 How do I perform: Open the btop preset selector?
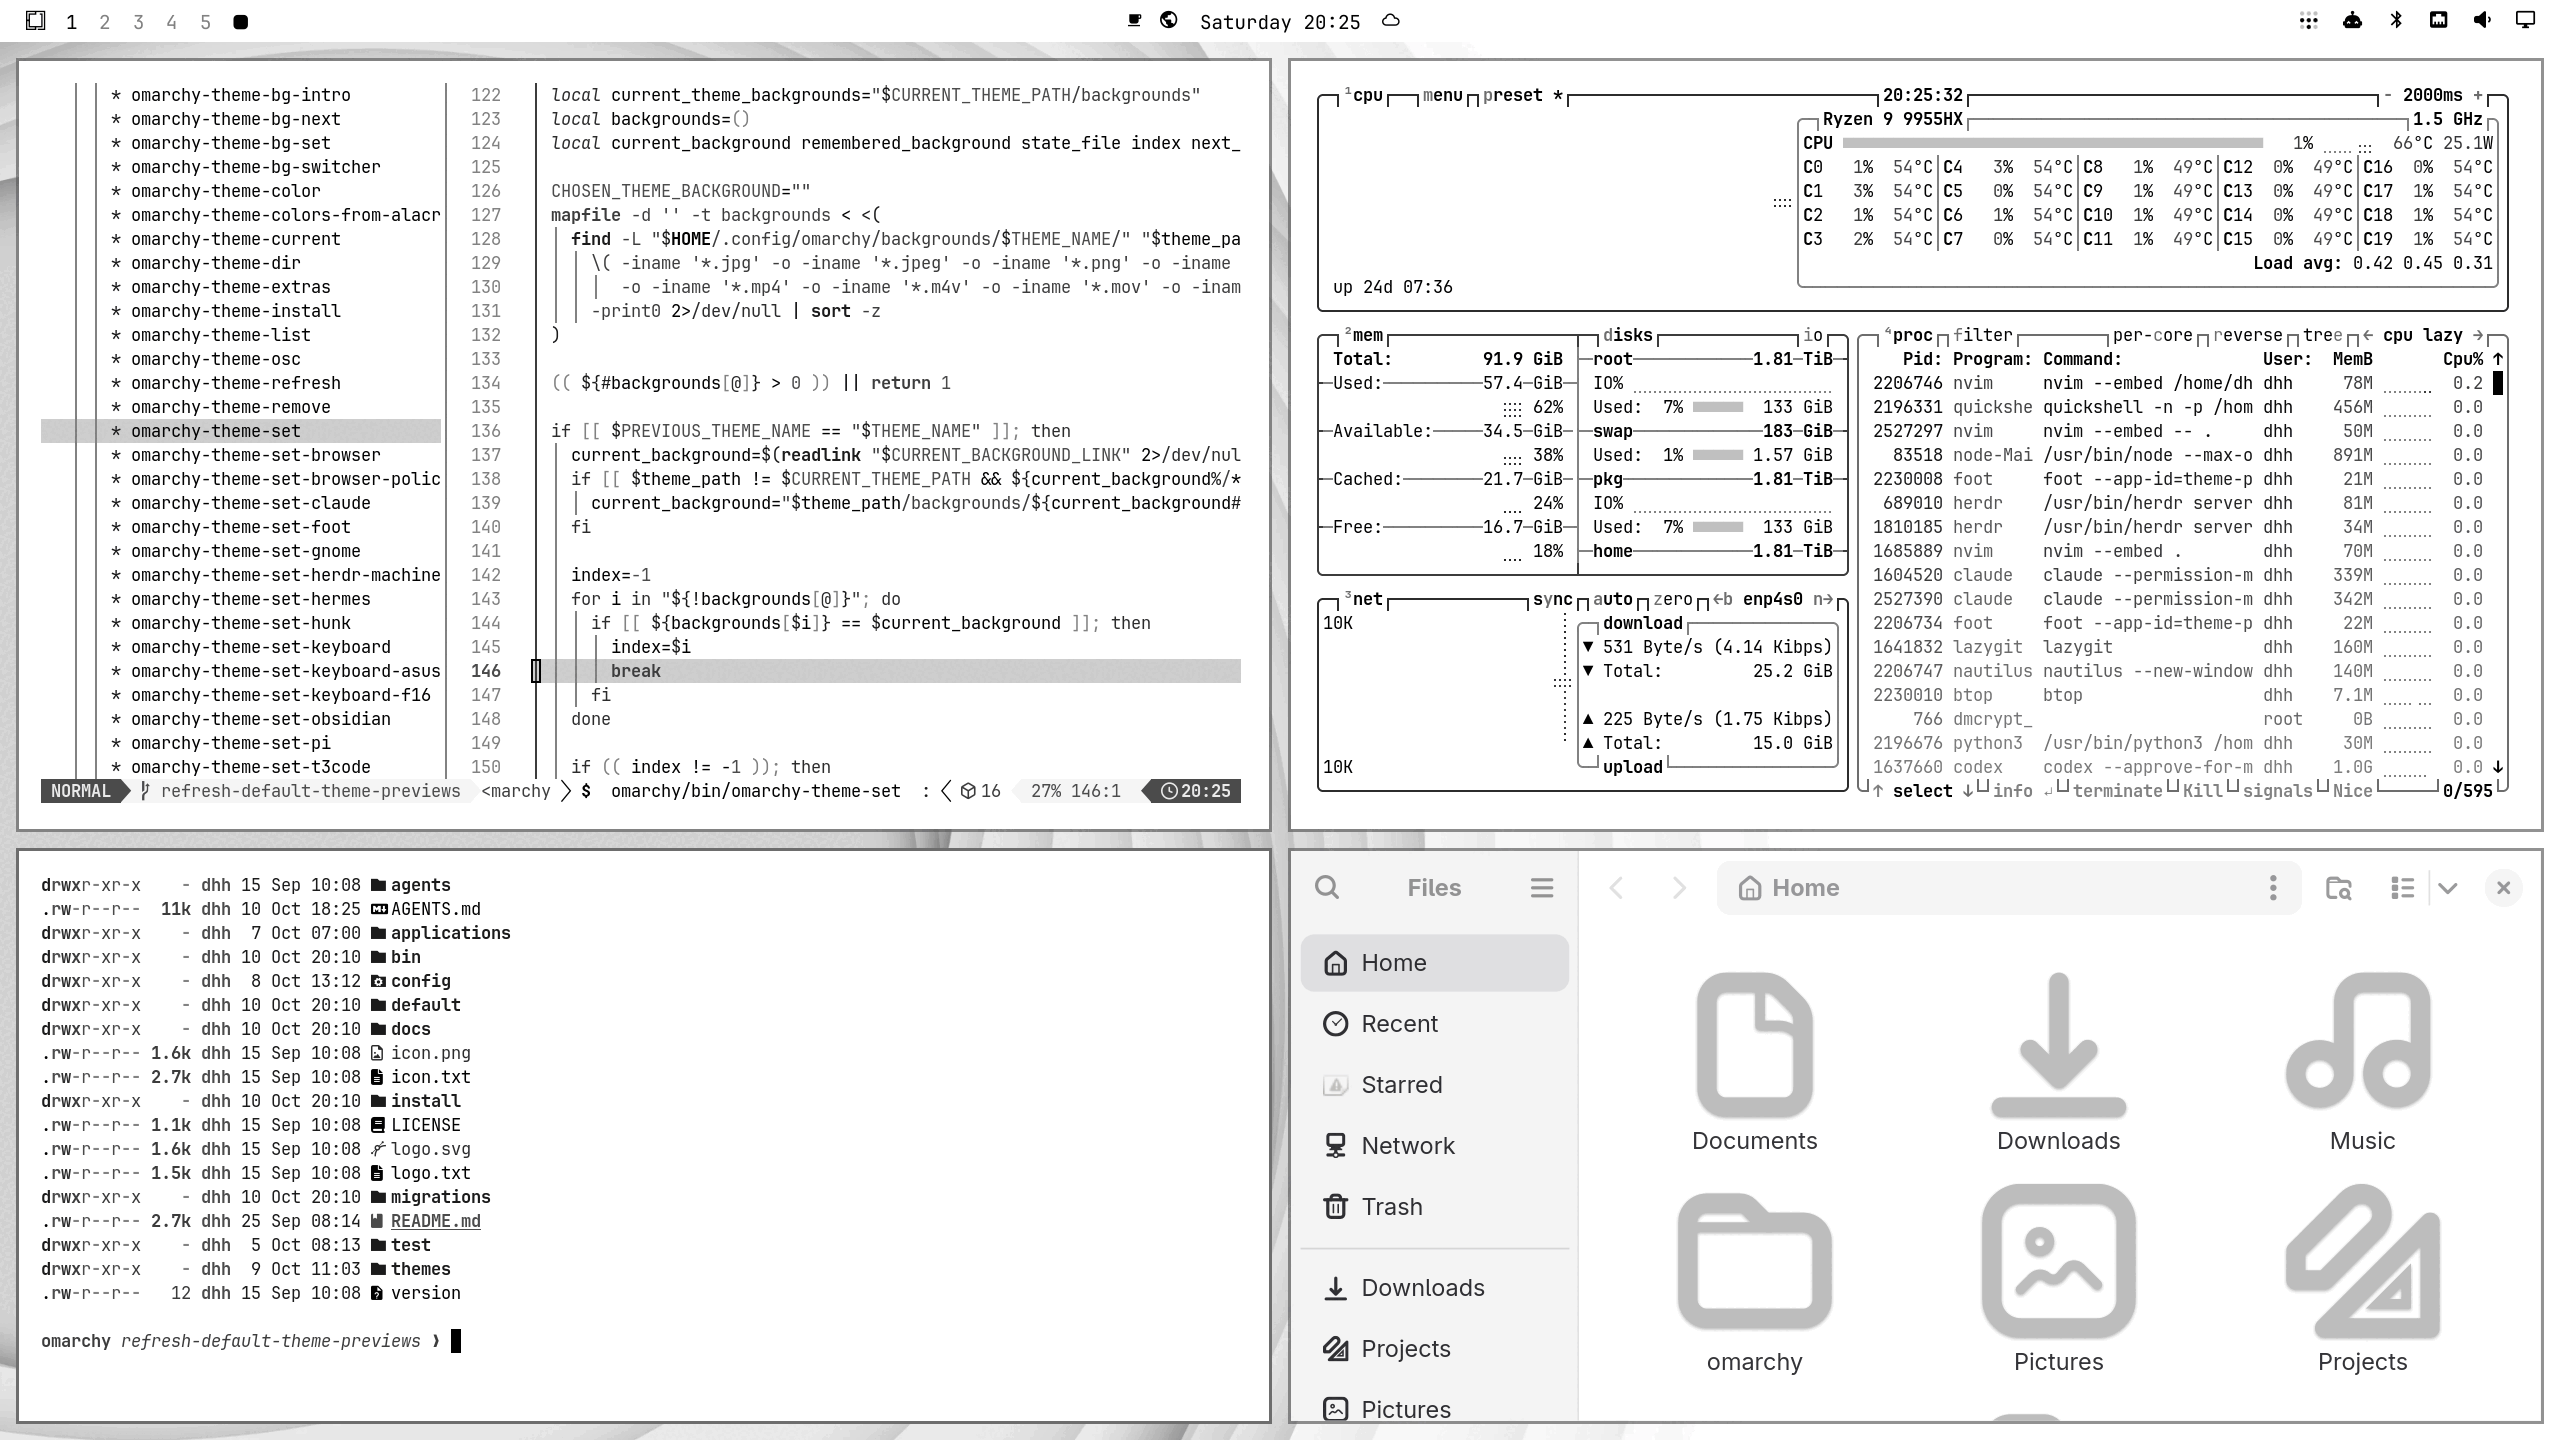pos(1512,95)
